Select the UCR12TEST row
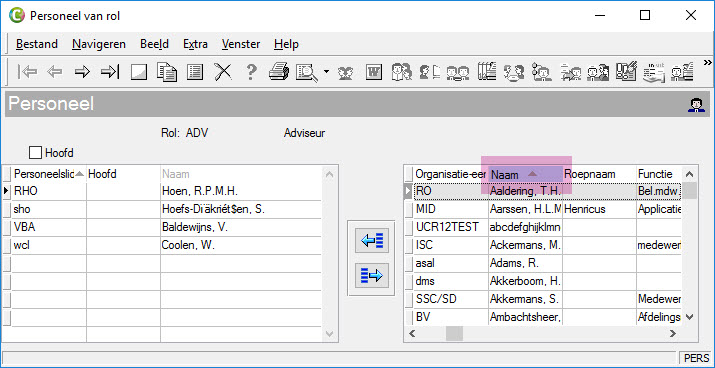 click(x=543, y=227)
